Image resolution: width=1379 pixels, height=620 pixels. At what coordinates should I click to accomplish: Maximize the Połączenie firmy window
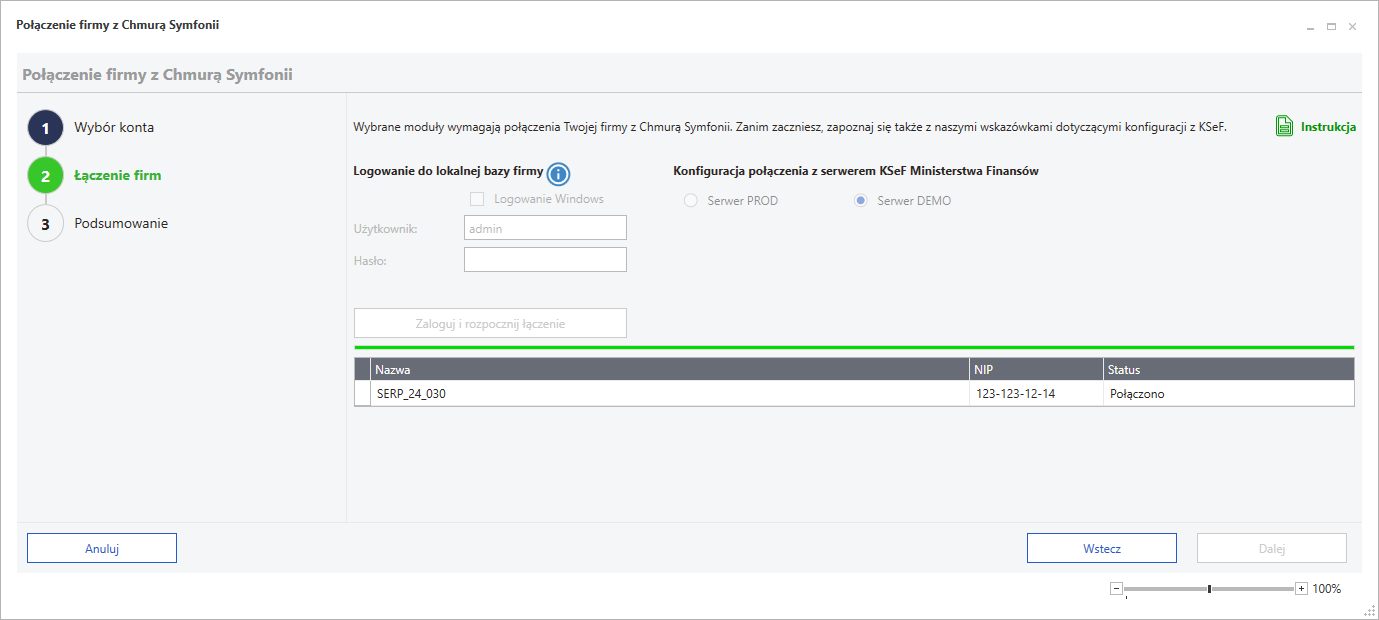(1331, 27)
